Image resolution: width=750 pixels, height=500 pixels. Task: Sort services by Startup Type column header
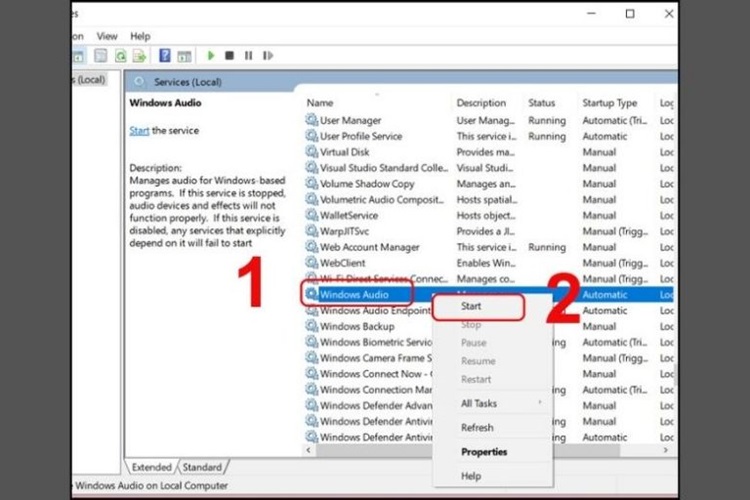coord(609,103)
